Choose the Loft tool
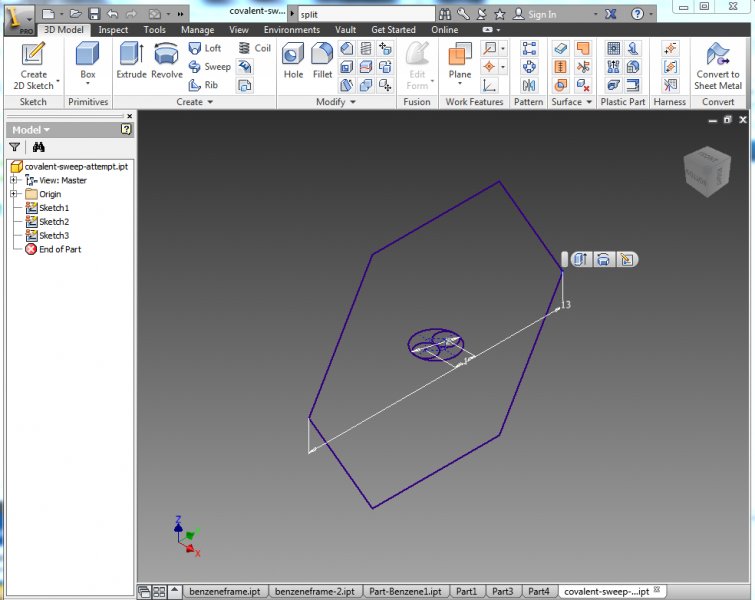Image resolution: width=755 pixels, height=600 pixels. (205, 48)
